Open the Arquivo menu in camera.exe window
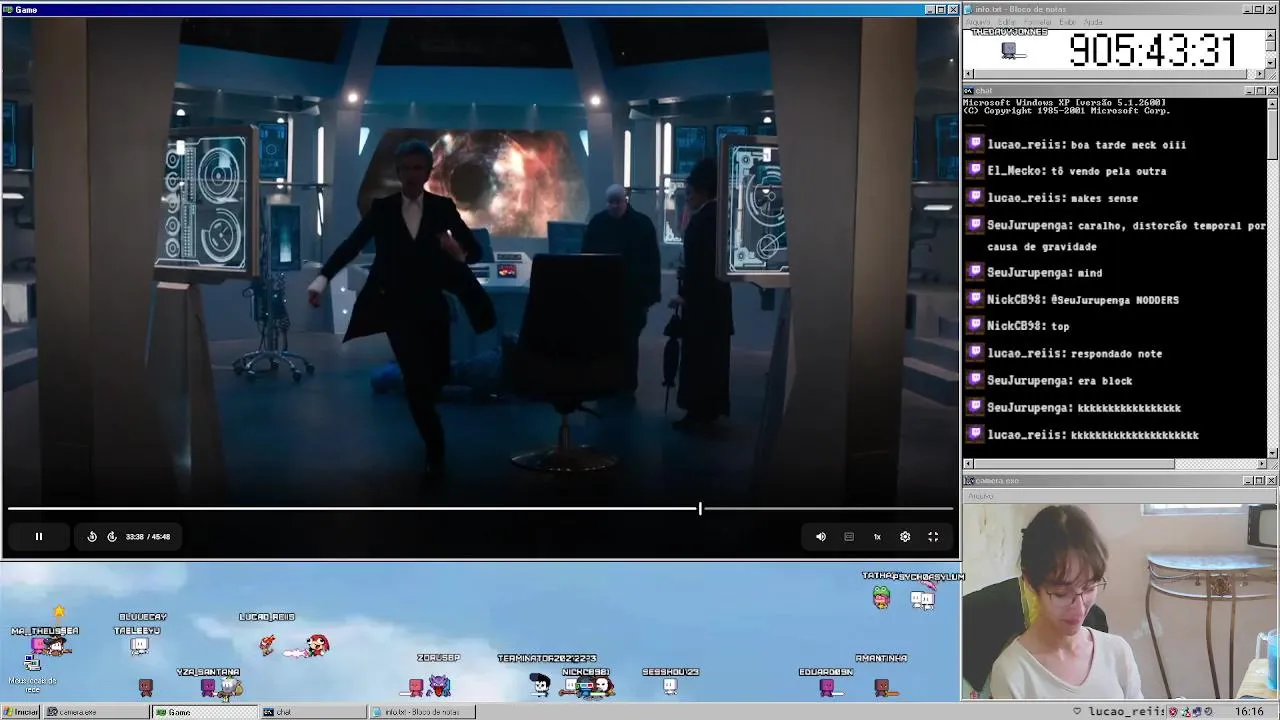Image resolution: width=1280 pixels, height=720 pixels. 981,496
